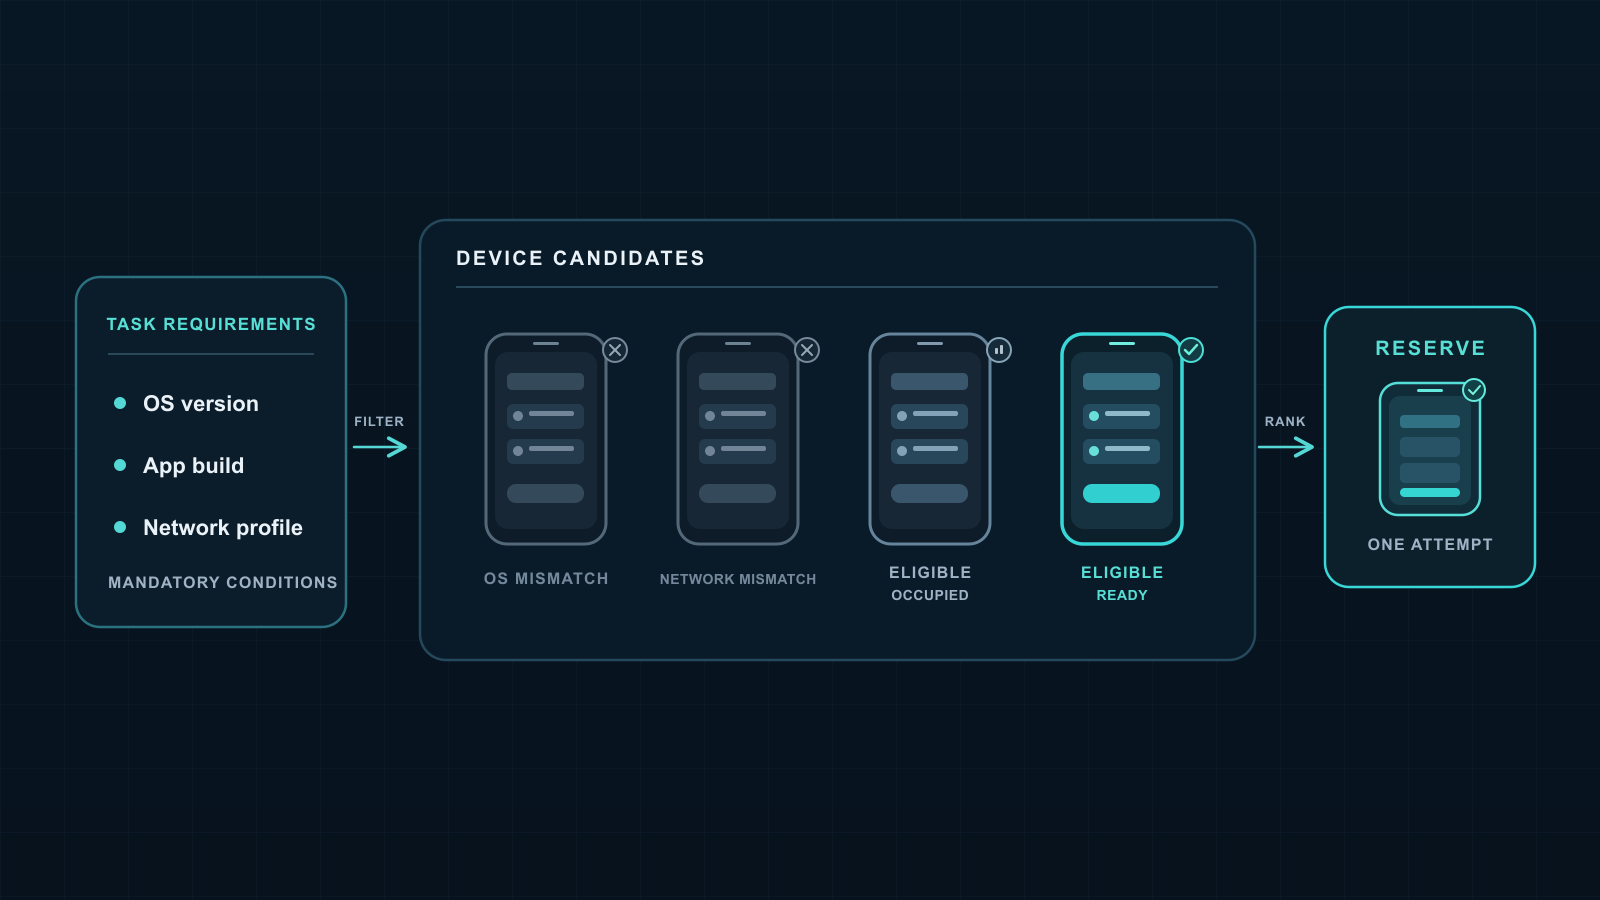This screenshot has height=900, width=1600.
Task: Select the OS mismatch phone
Action: coord(546,439)
